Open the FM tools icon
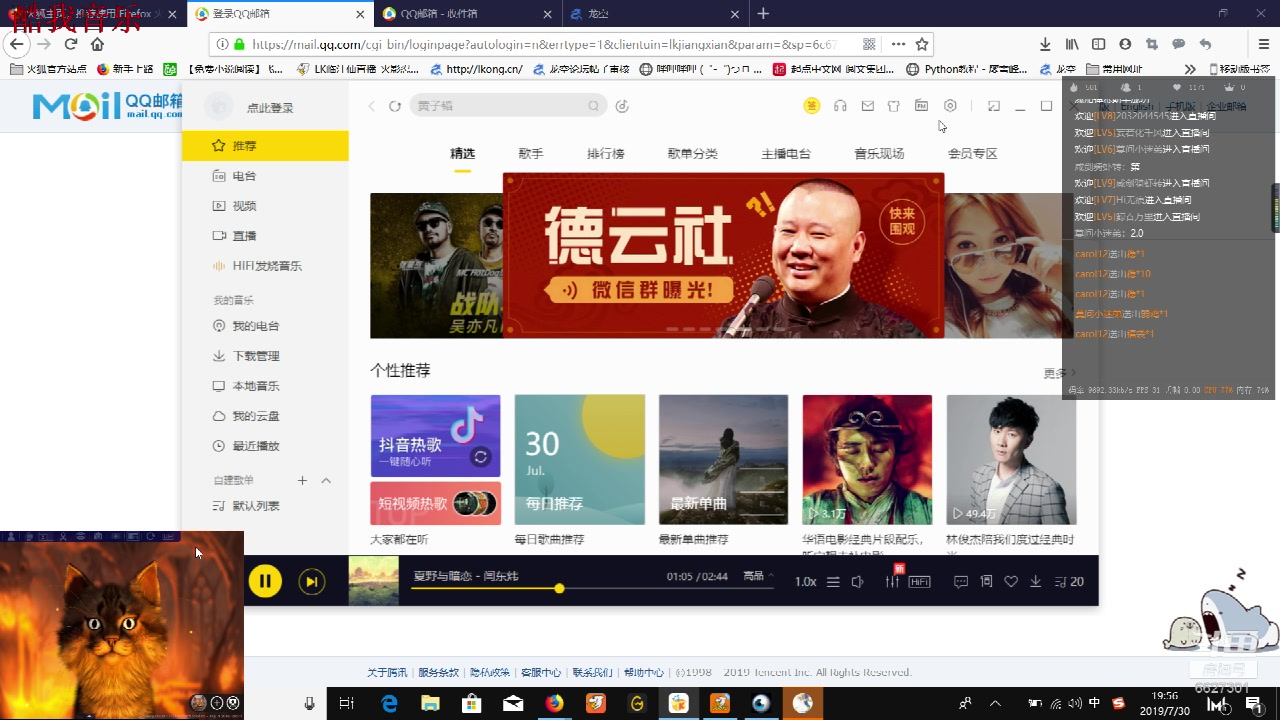 pyautogui.click(x=921, y=106)
